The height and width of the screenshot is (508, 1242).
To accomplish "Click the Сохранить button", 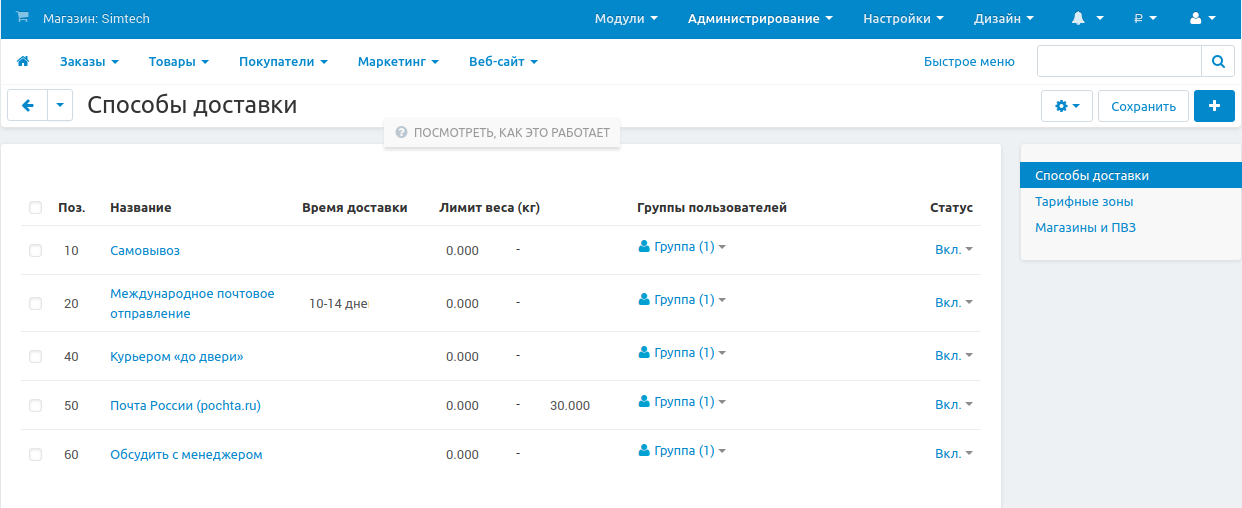I will pos(1143,106).
